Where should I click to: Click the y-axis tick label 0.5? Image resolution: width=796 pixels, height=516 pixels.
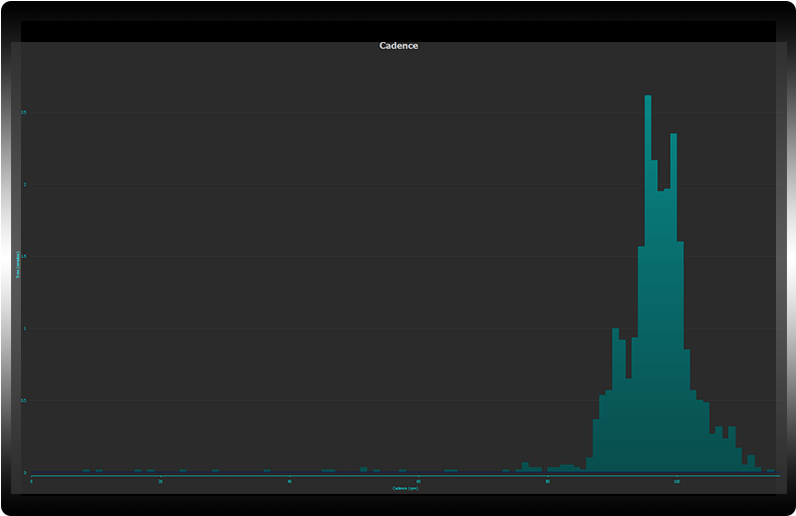[x=24, y=400]
